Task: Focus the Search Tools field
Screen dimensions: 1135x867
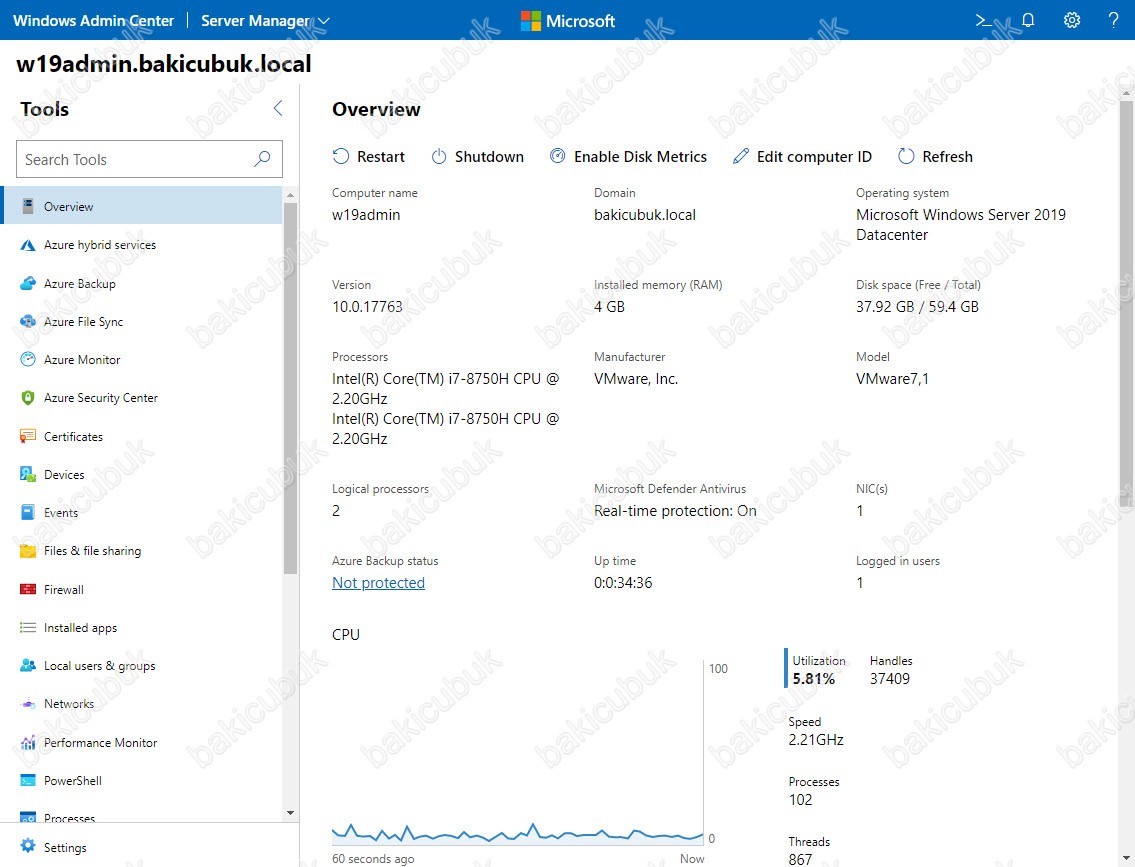Action: (149, 158)
